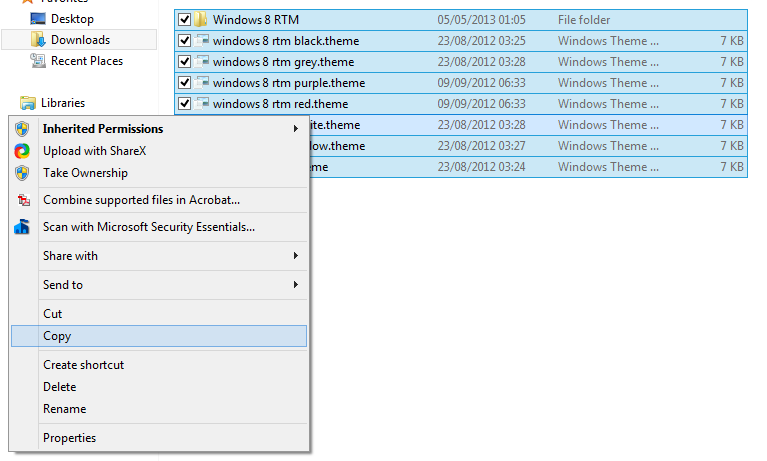Open Libraries in the navigation pane

63,103
